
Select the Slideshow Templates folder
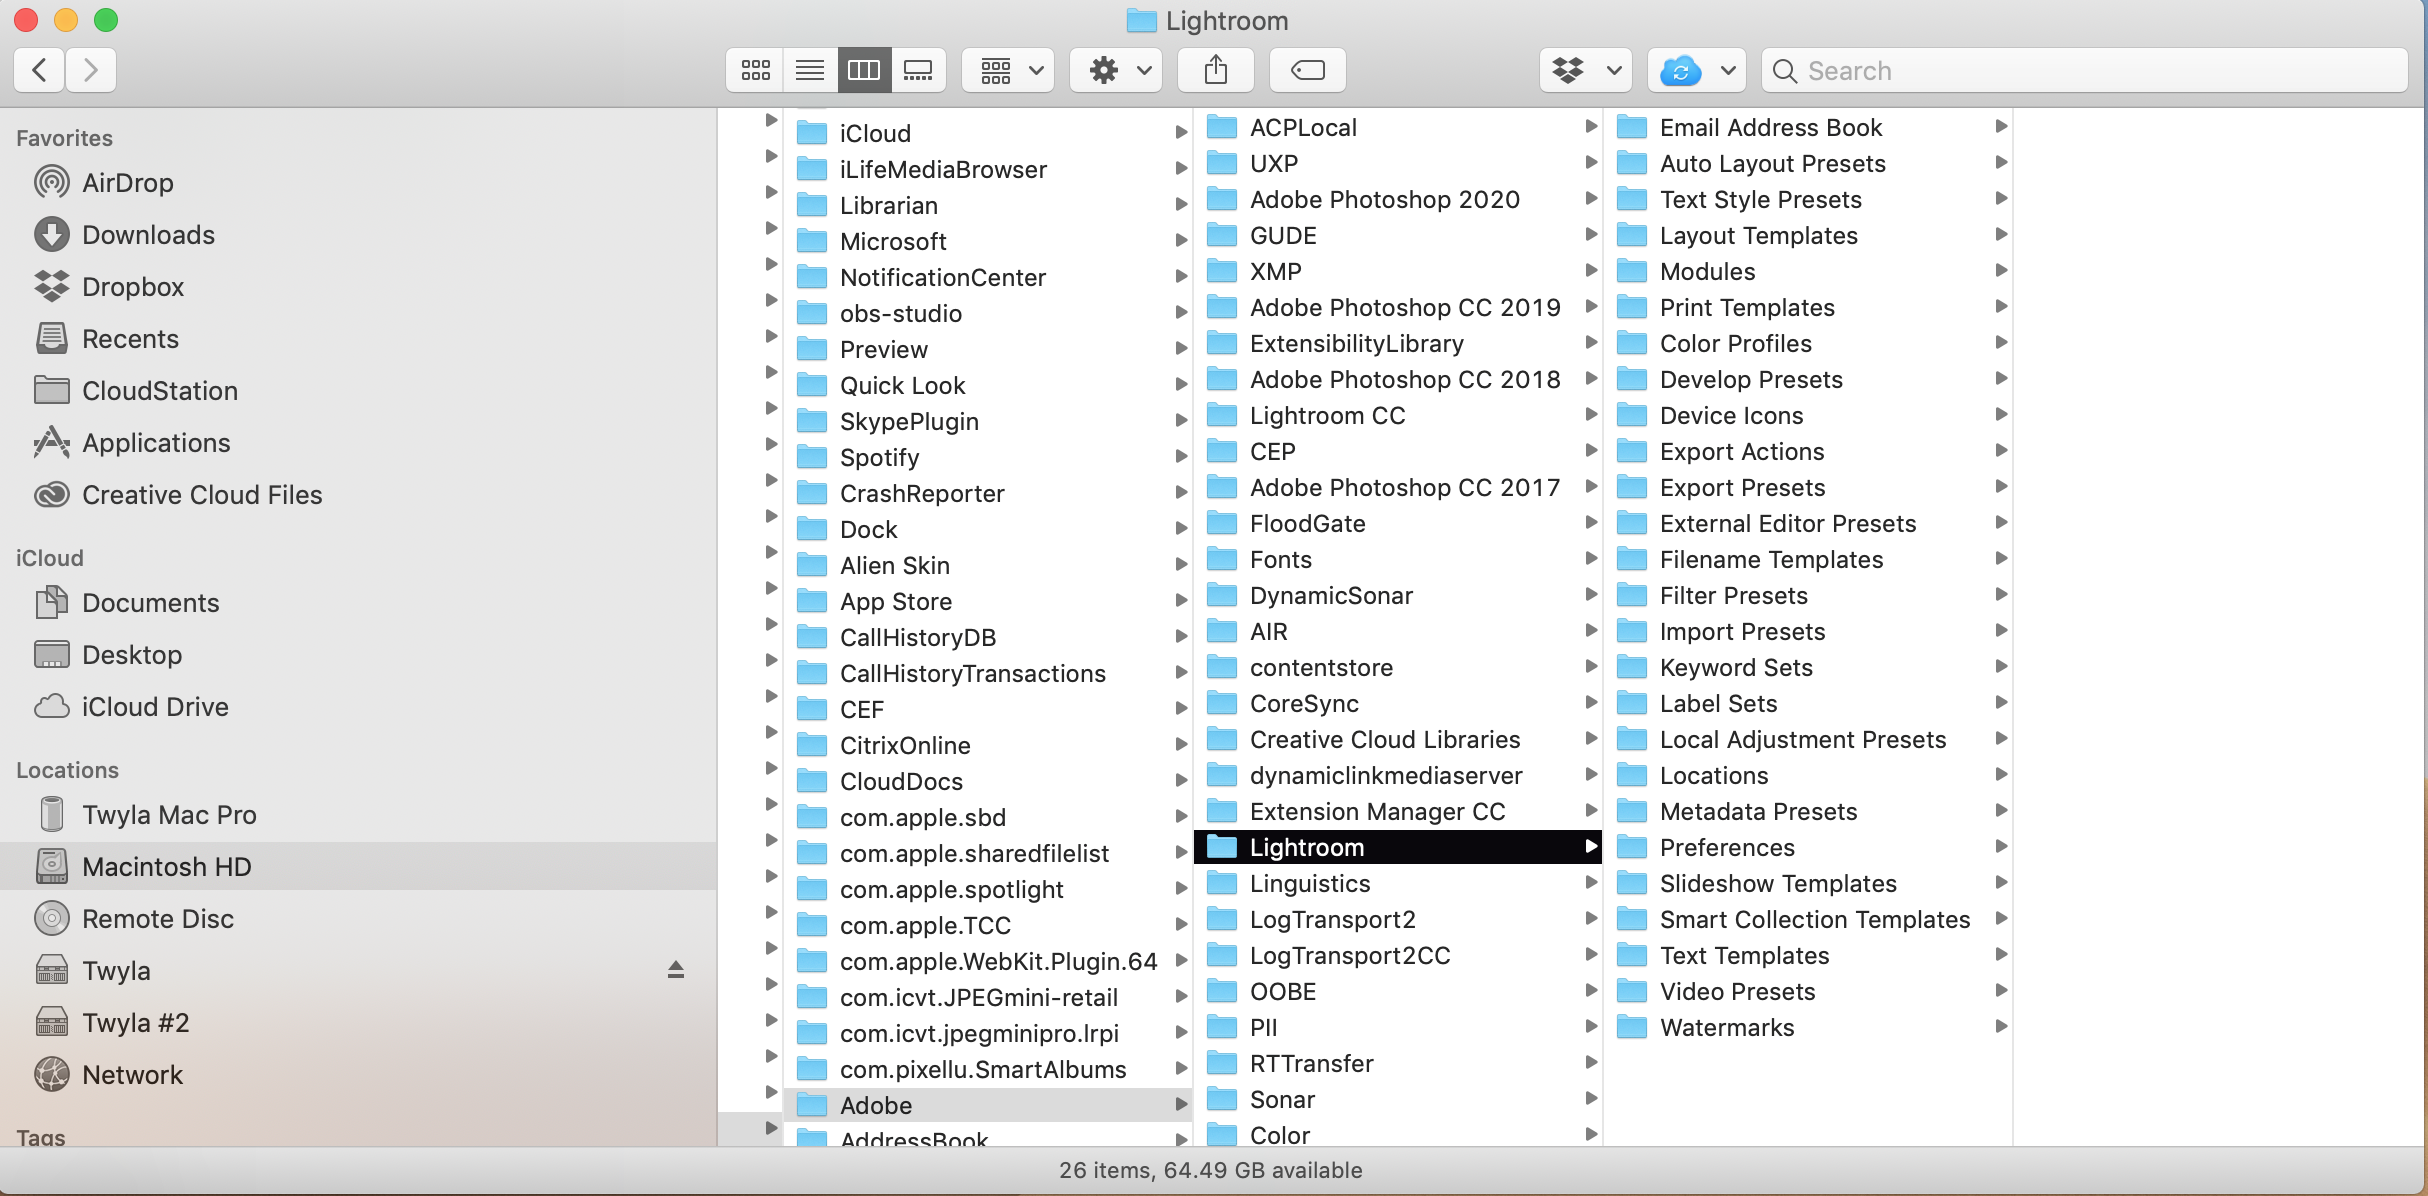pos(1808,883)
